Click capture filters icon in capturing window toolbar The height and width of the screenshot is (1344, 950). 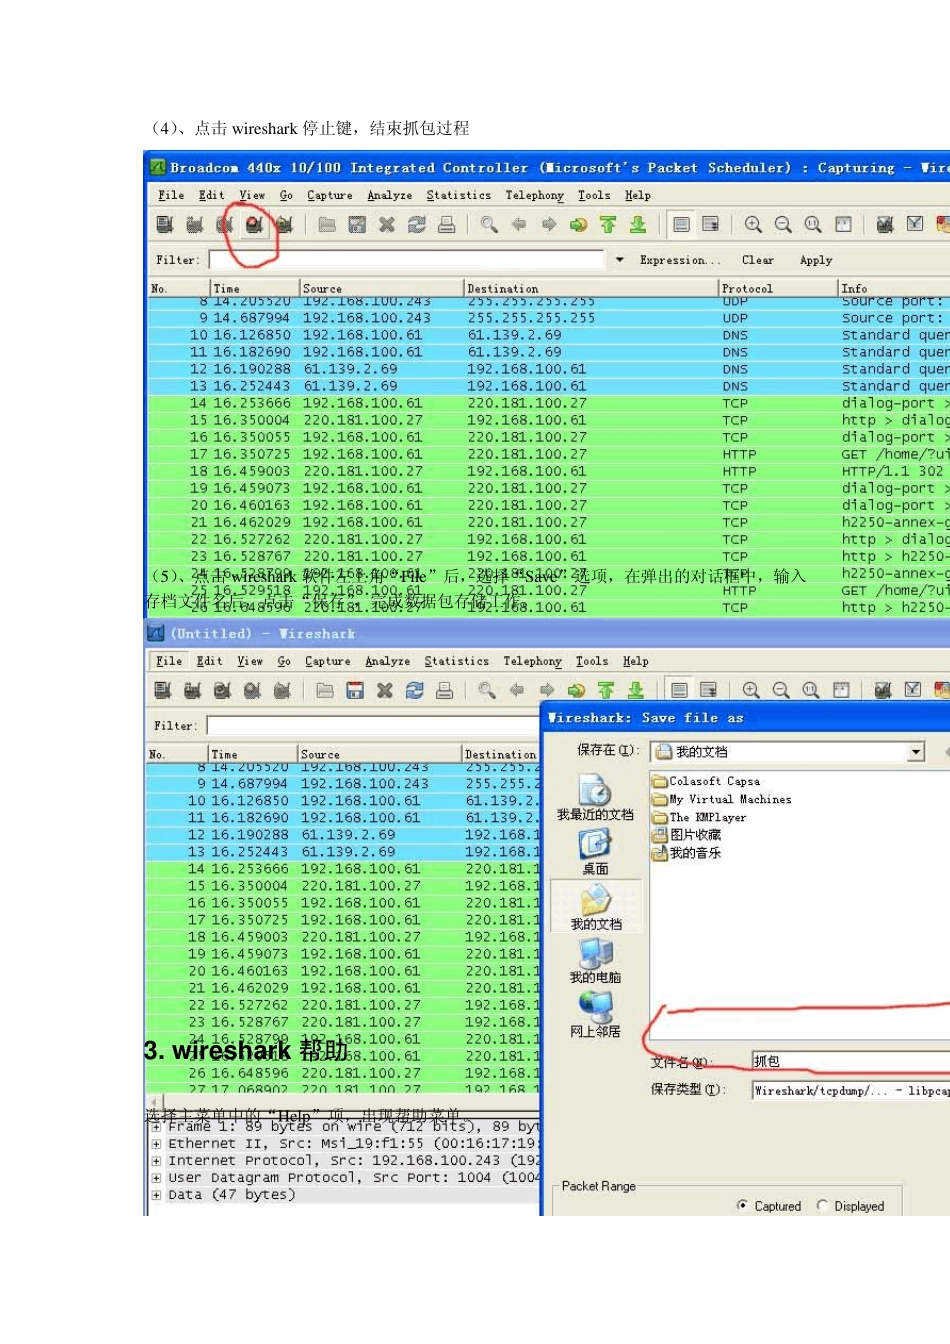(x=885, y=225)
